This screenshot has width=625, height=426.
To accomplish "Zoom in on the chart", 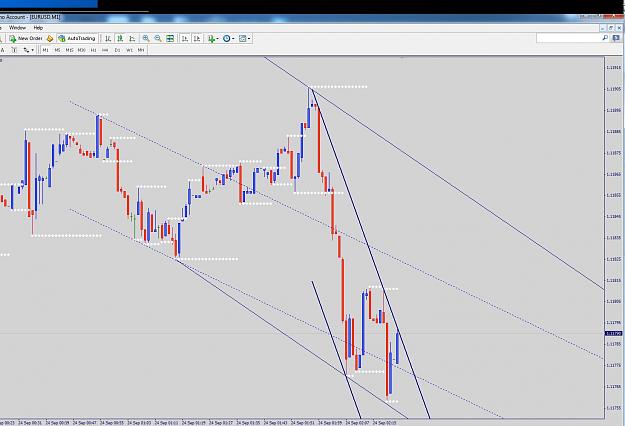I will [146, 39].
